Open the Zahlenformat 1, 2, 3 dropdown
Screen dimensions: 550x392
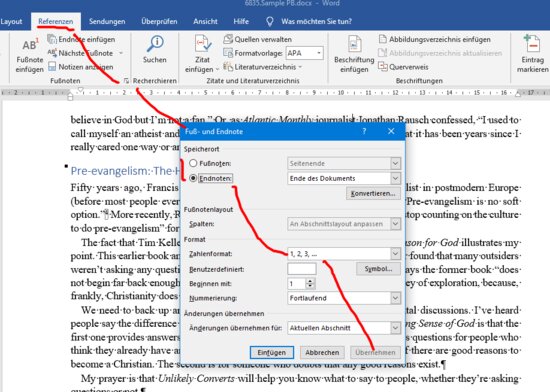[395, 254]
